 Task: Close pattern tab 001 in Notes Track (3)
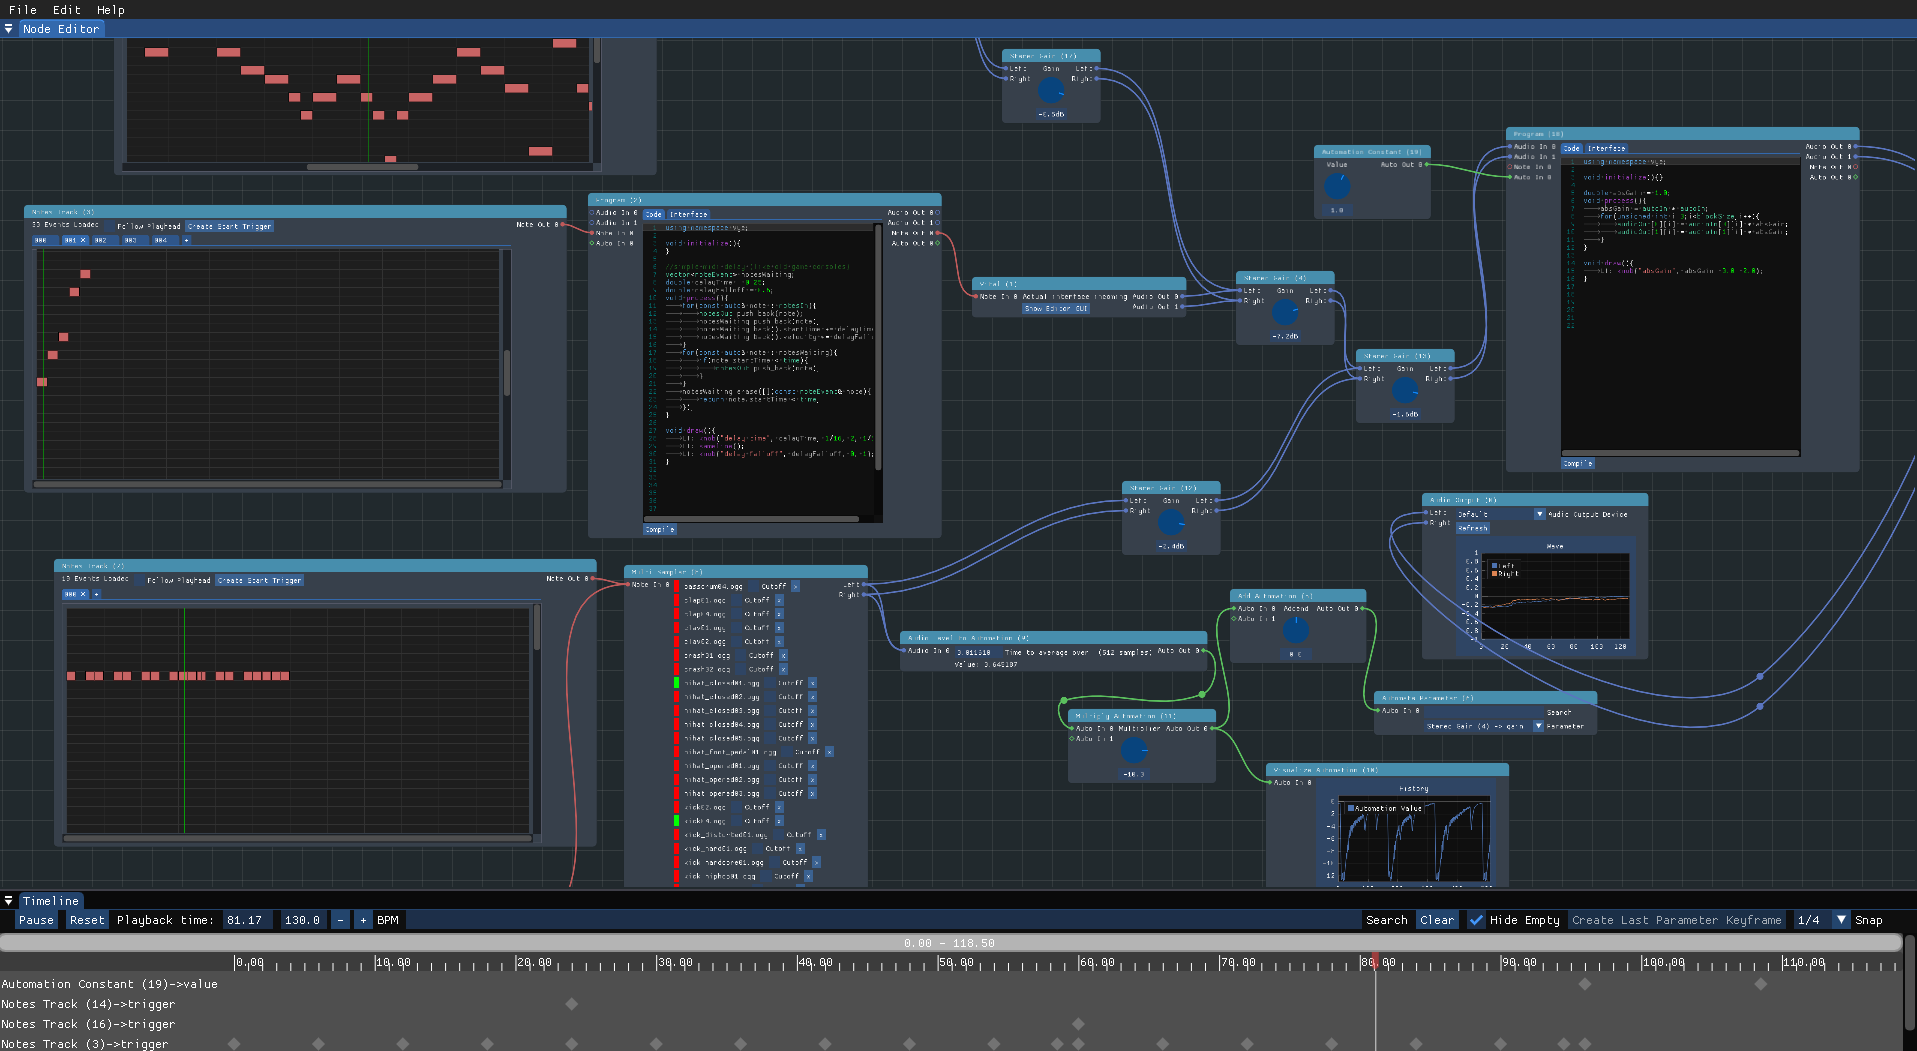83,240
